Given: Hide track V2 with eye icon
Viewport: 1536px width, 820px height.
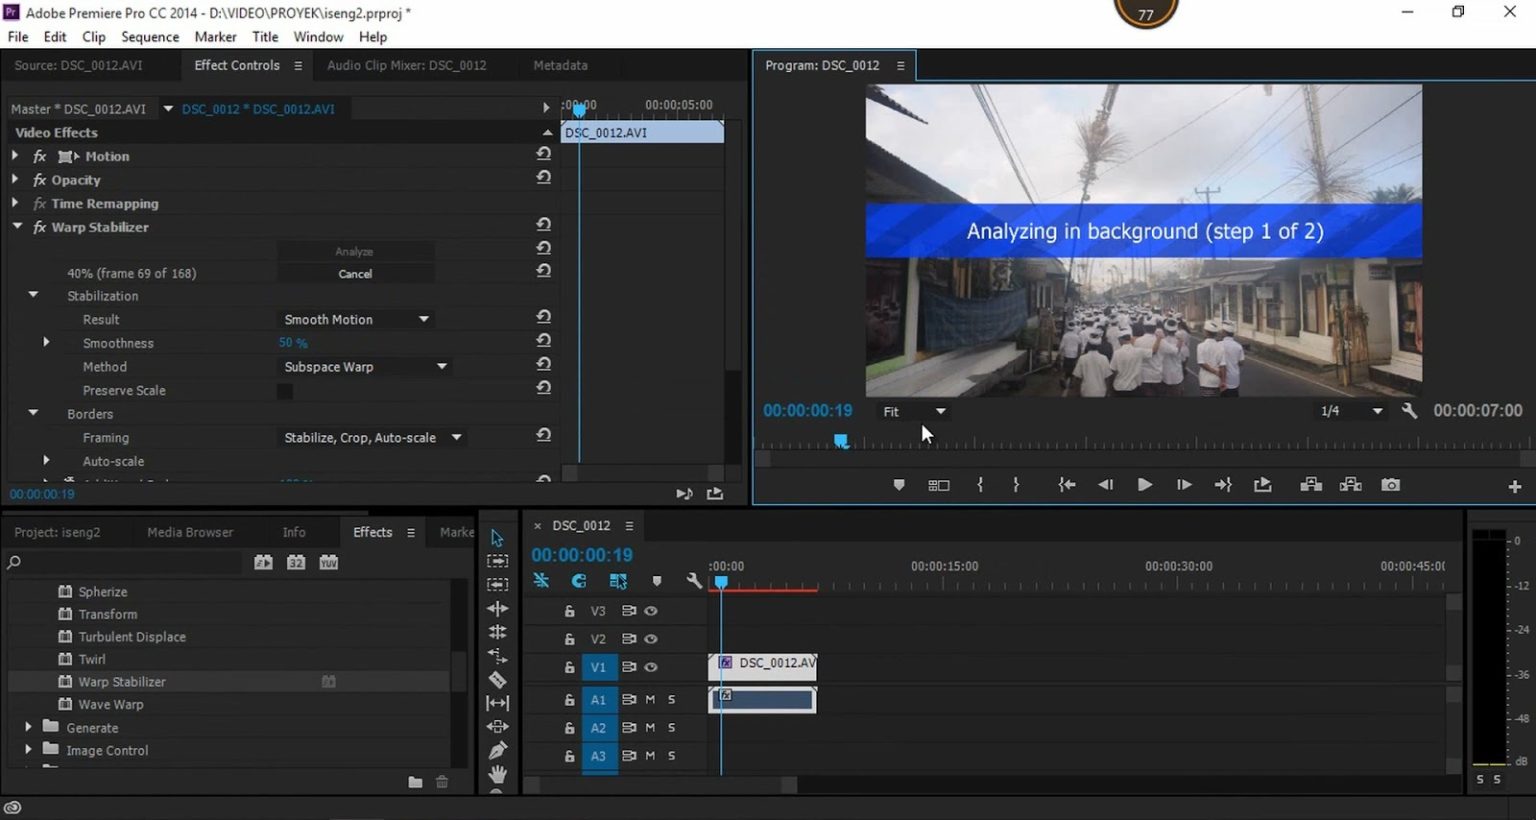Looking at the screenshot, I should tap(651, 639).
